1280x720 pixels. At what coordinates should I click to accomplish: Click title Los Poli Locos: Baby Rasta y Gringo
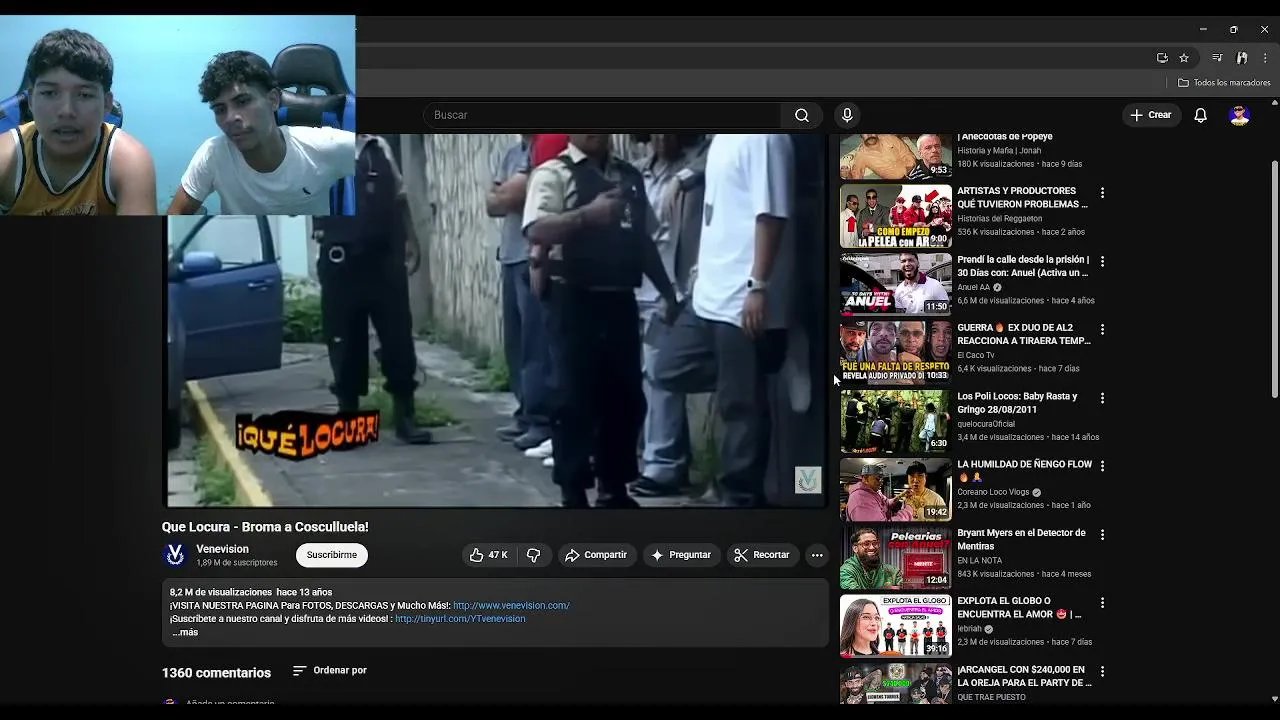pos(1017,403)
